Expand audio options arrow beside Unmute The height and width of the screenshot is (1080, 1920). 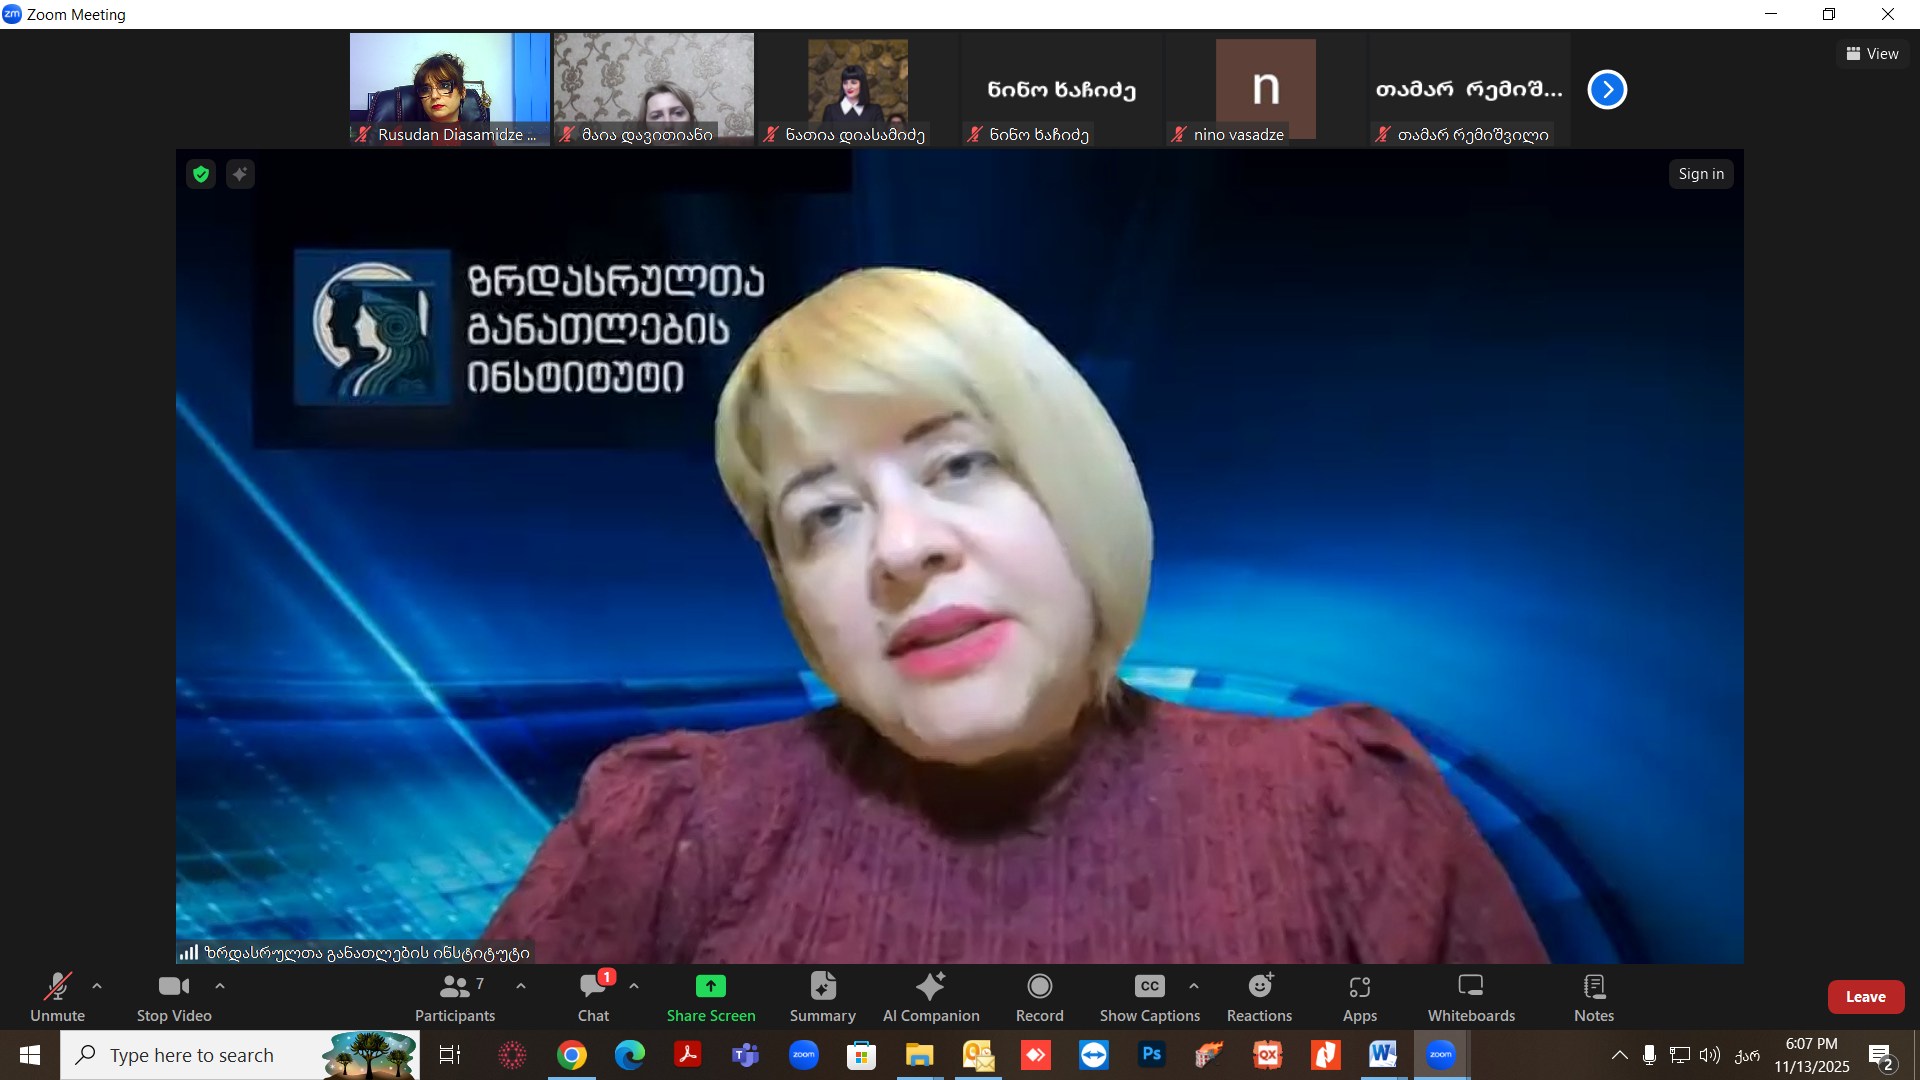(97, 986)
